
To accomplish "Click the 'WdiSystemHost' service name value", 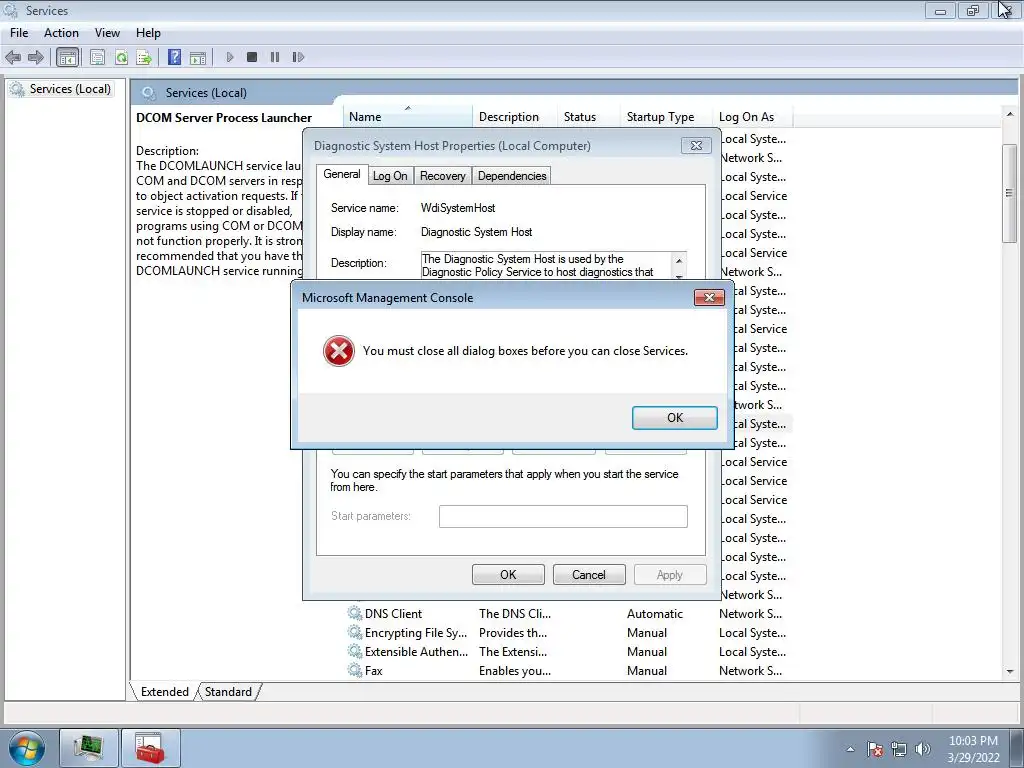I will pos(458,208).
